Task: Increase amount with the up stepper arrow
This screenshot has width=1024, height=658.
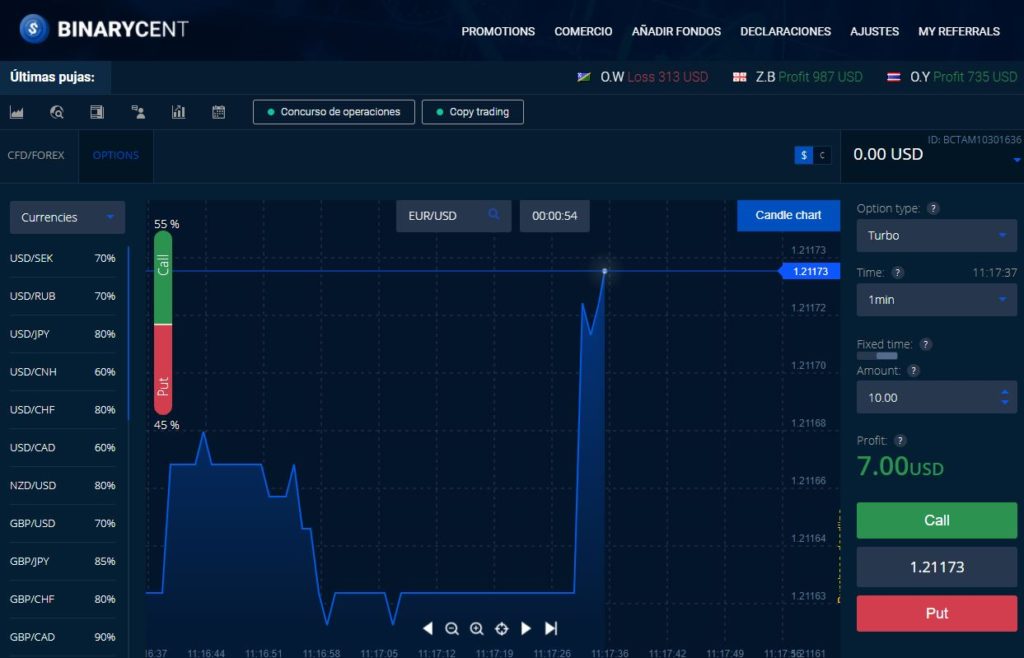Action: (1004, 393)
